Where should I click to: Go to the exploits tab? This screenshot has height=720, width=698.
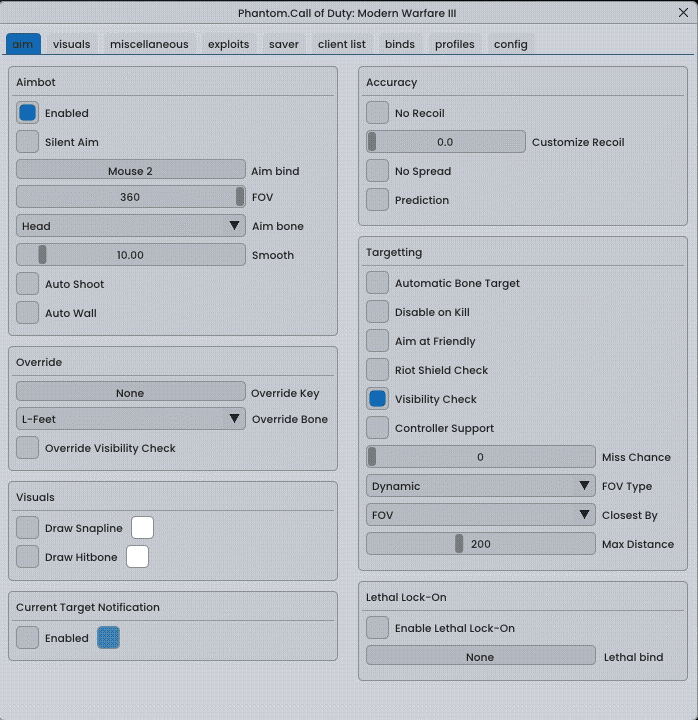228,44
